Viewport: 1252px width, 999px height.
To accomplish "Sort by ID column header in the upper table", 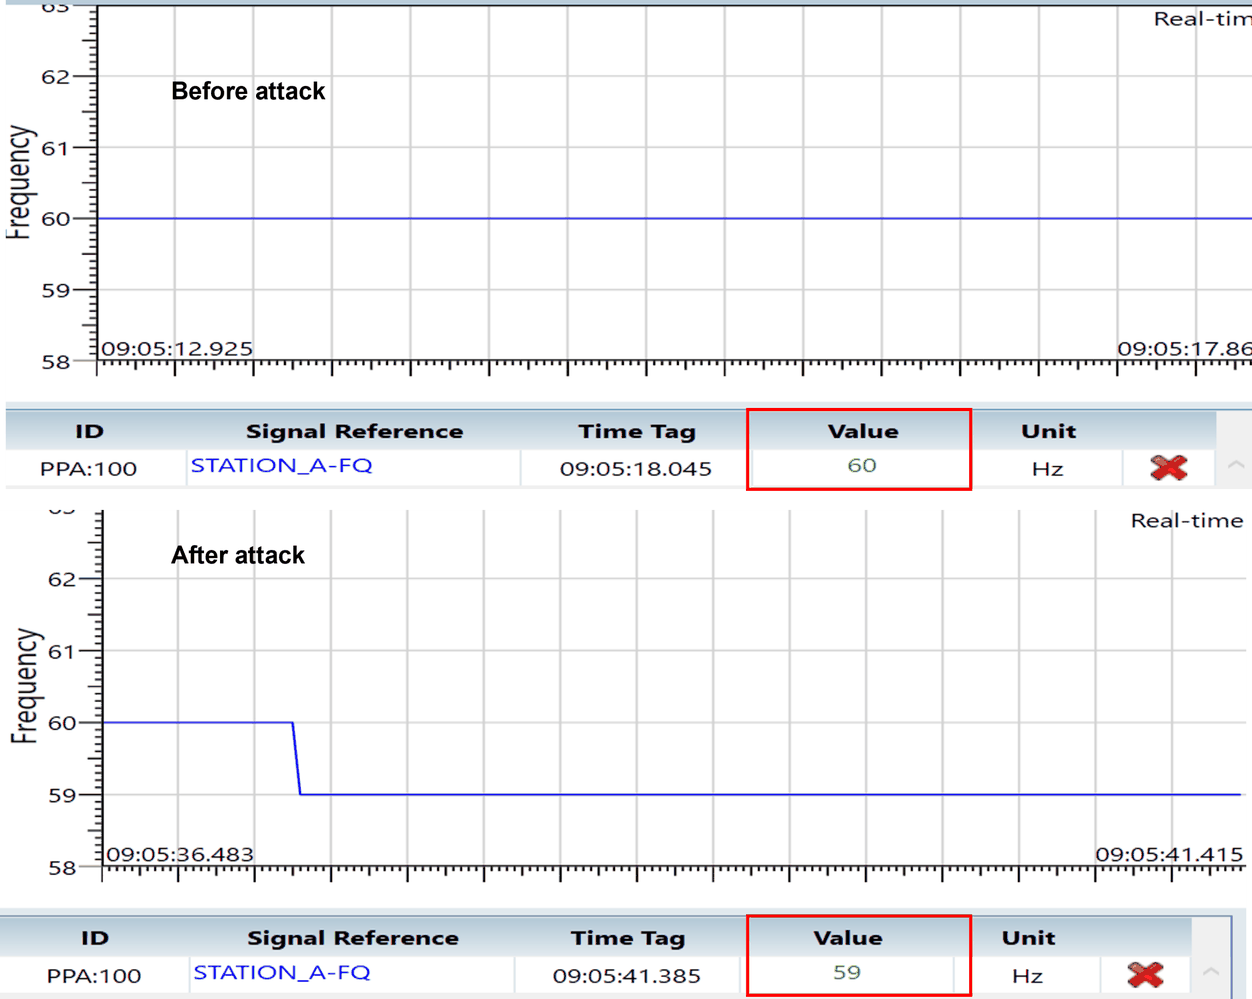I will pos(89,431).
